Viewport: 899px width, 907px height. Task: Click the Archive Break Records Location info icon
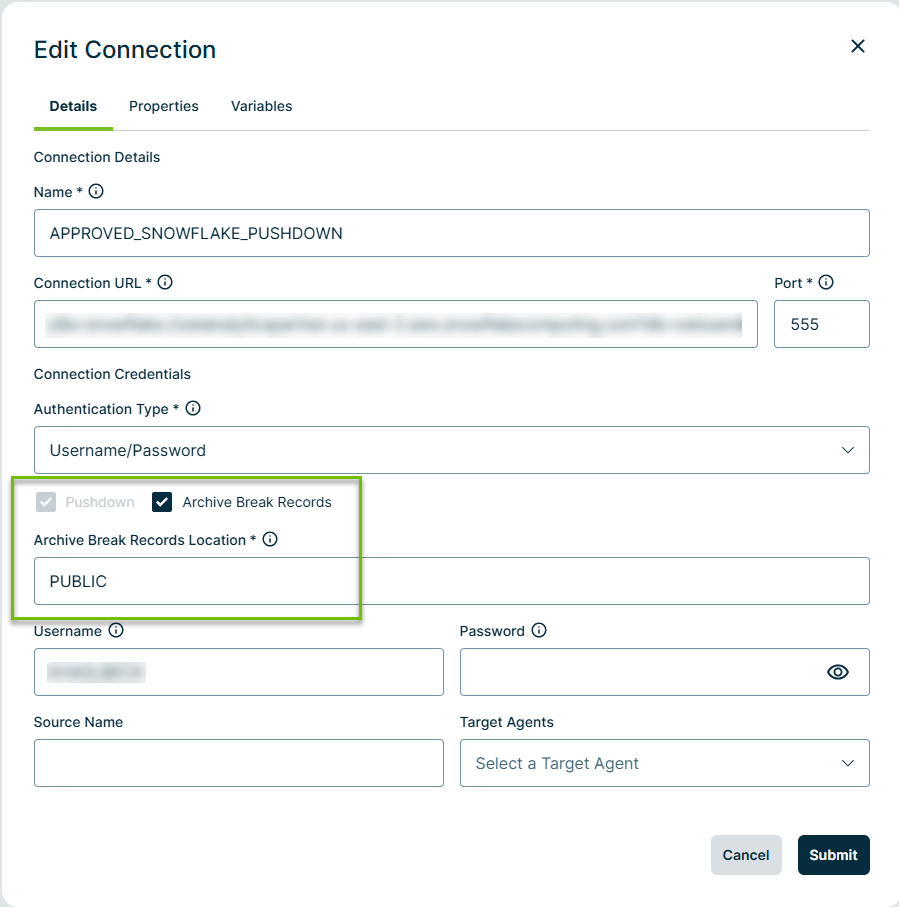point(270,540)
